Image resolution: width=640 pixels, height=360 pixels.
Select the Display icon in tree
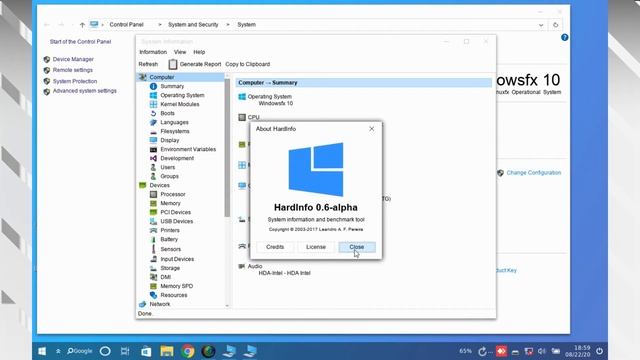tap(153, 140)
